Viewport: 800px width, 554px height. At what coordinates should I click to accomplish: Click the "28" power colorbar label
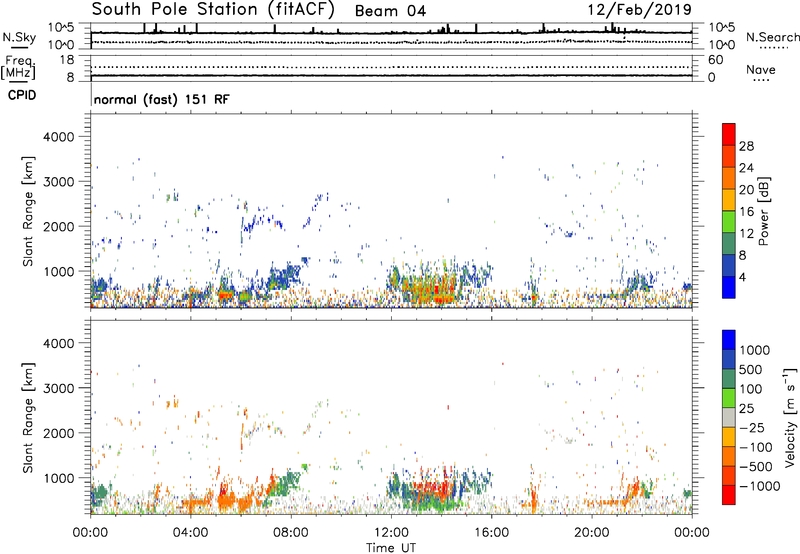click(x=746, y=146)
